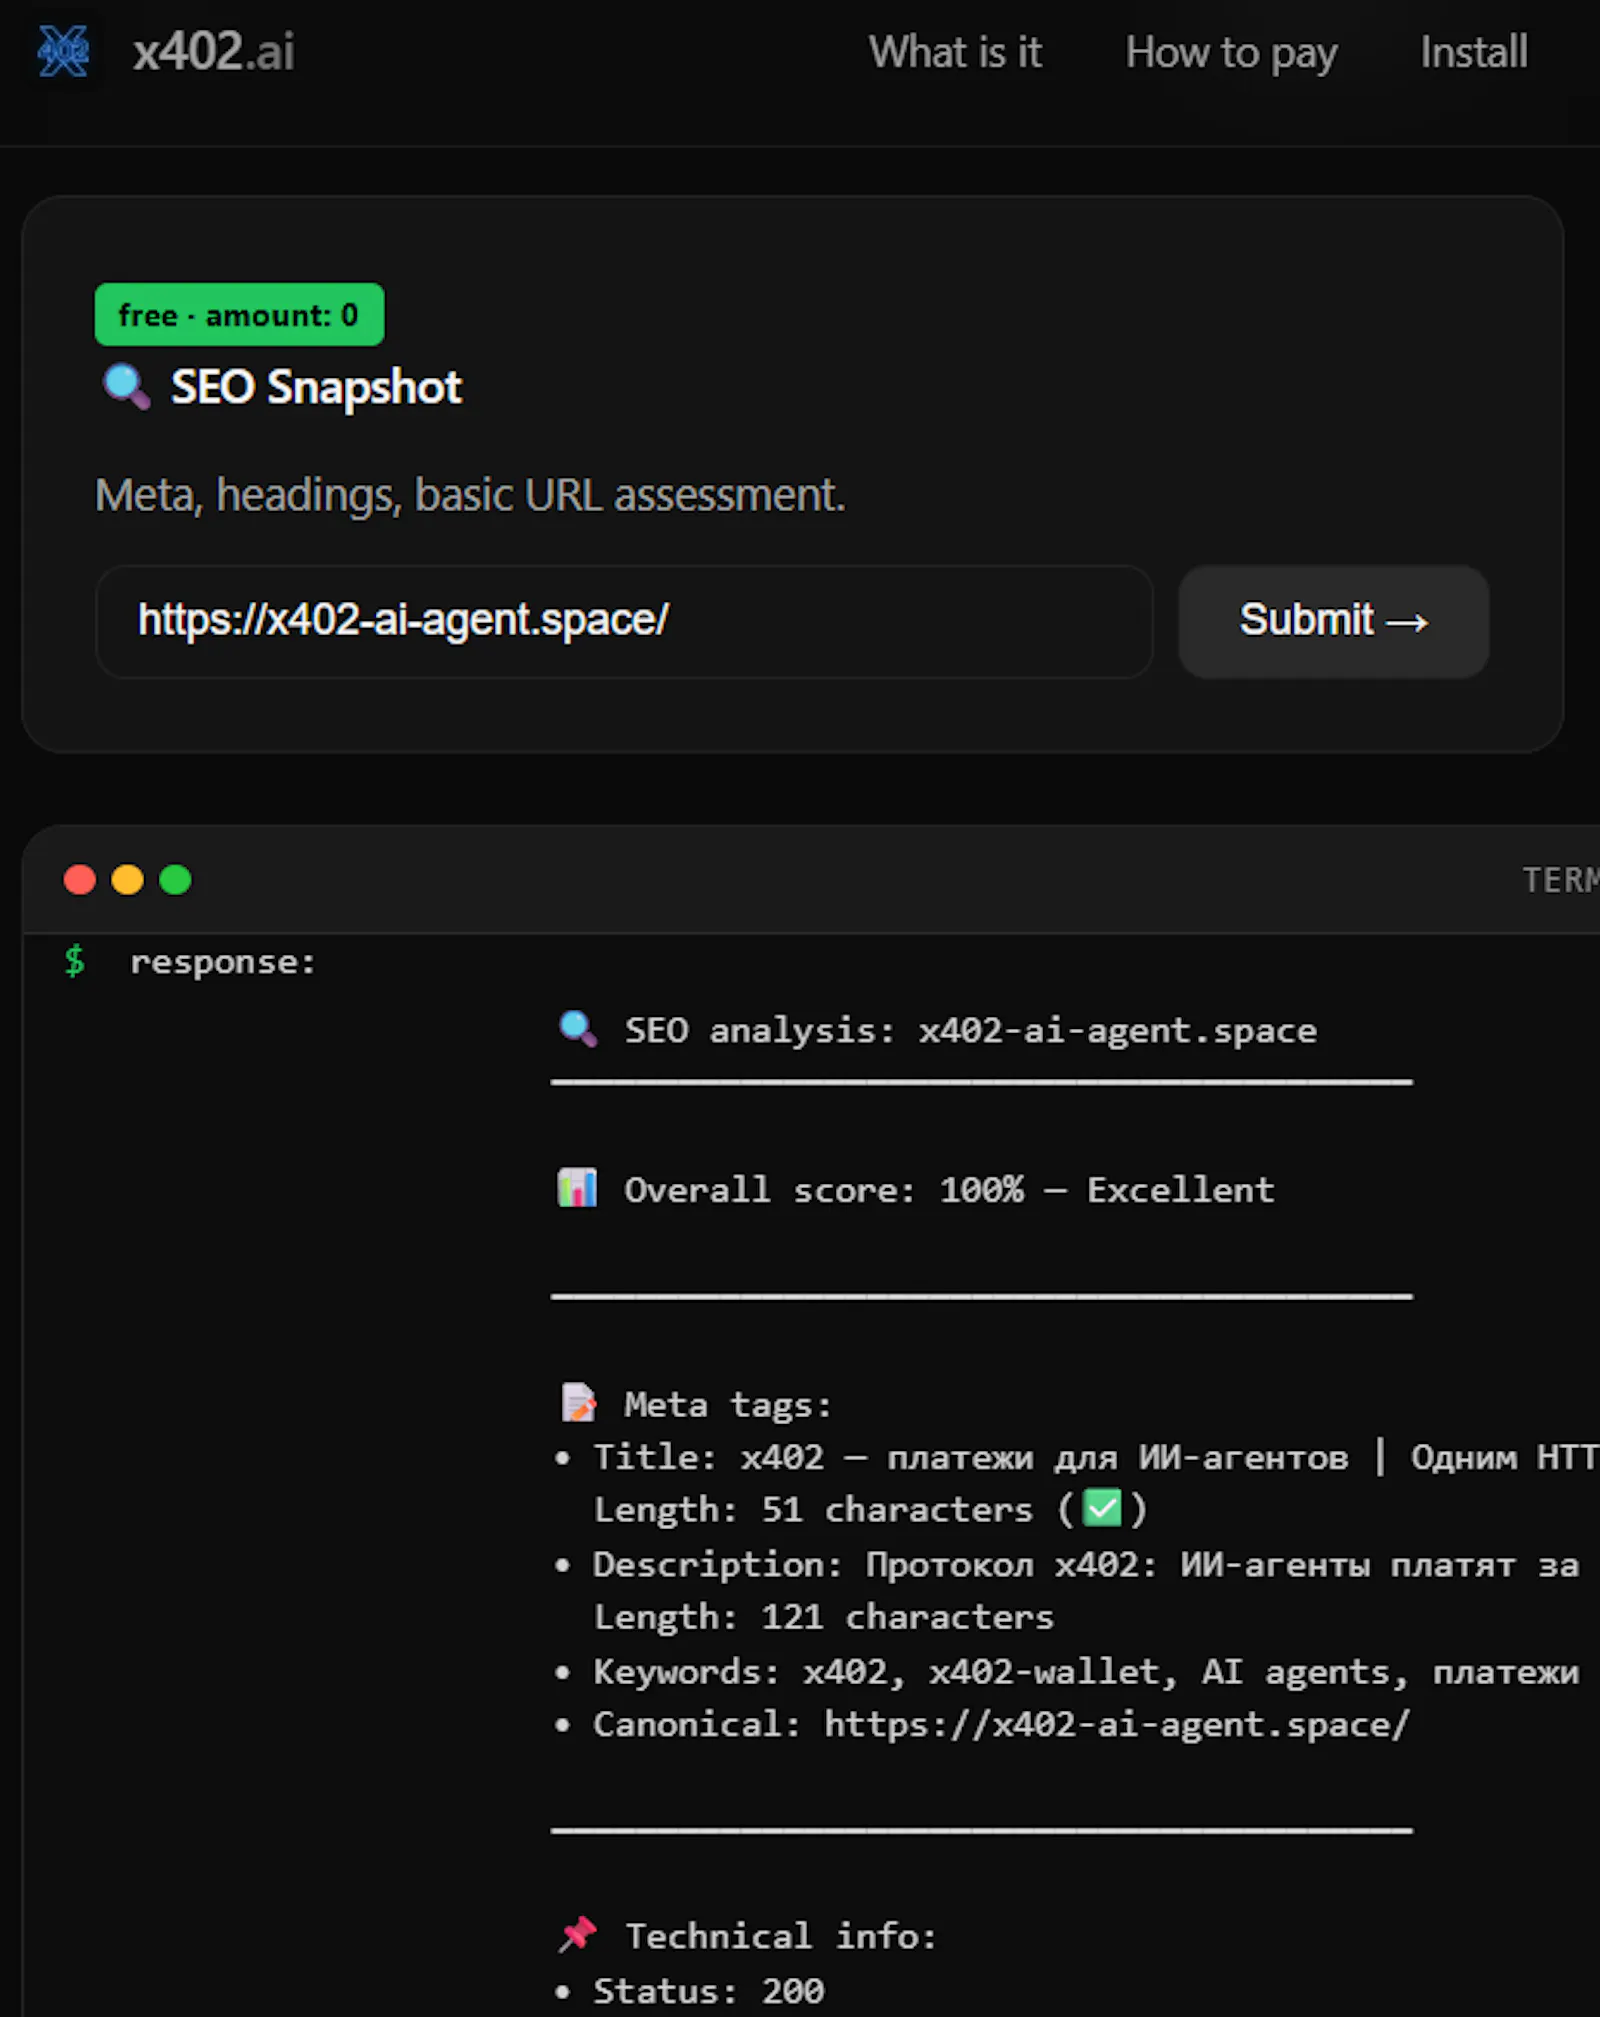Select the Meta tags: heading
The width and height of the screenshot is (1600, 2017).
tap(728, 1405)
